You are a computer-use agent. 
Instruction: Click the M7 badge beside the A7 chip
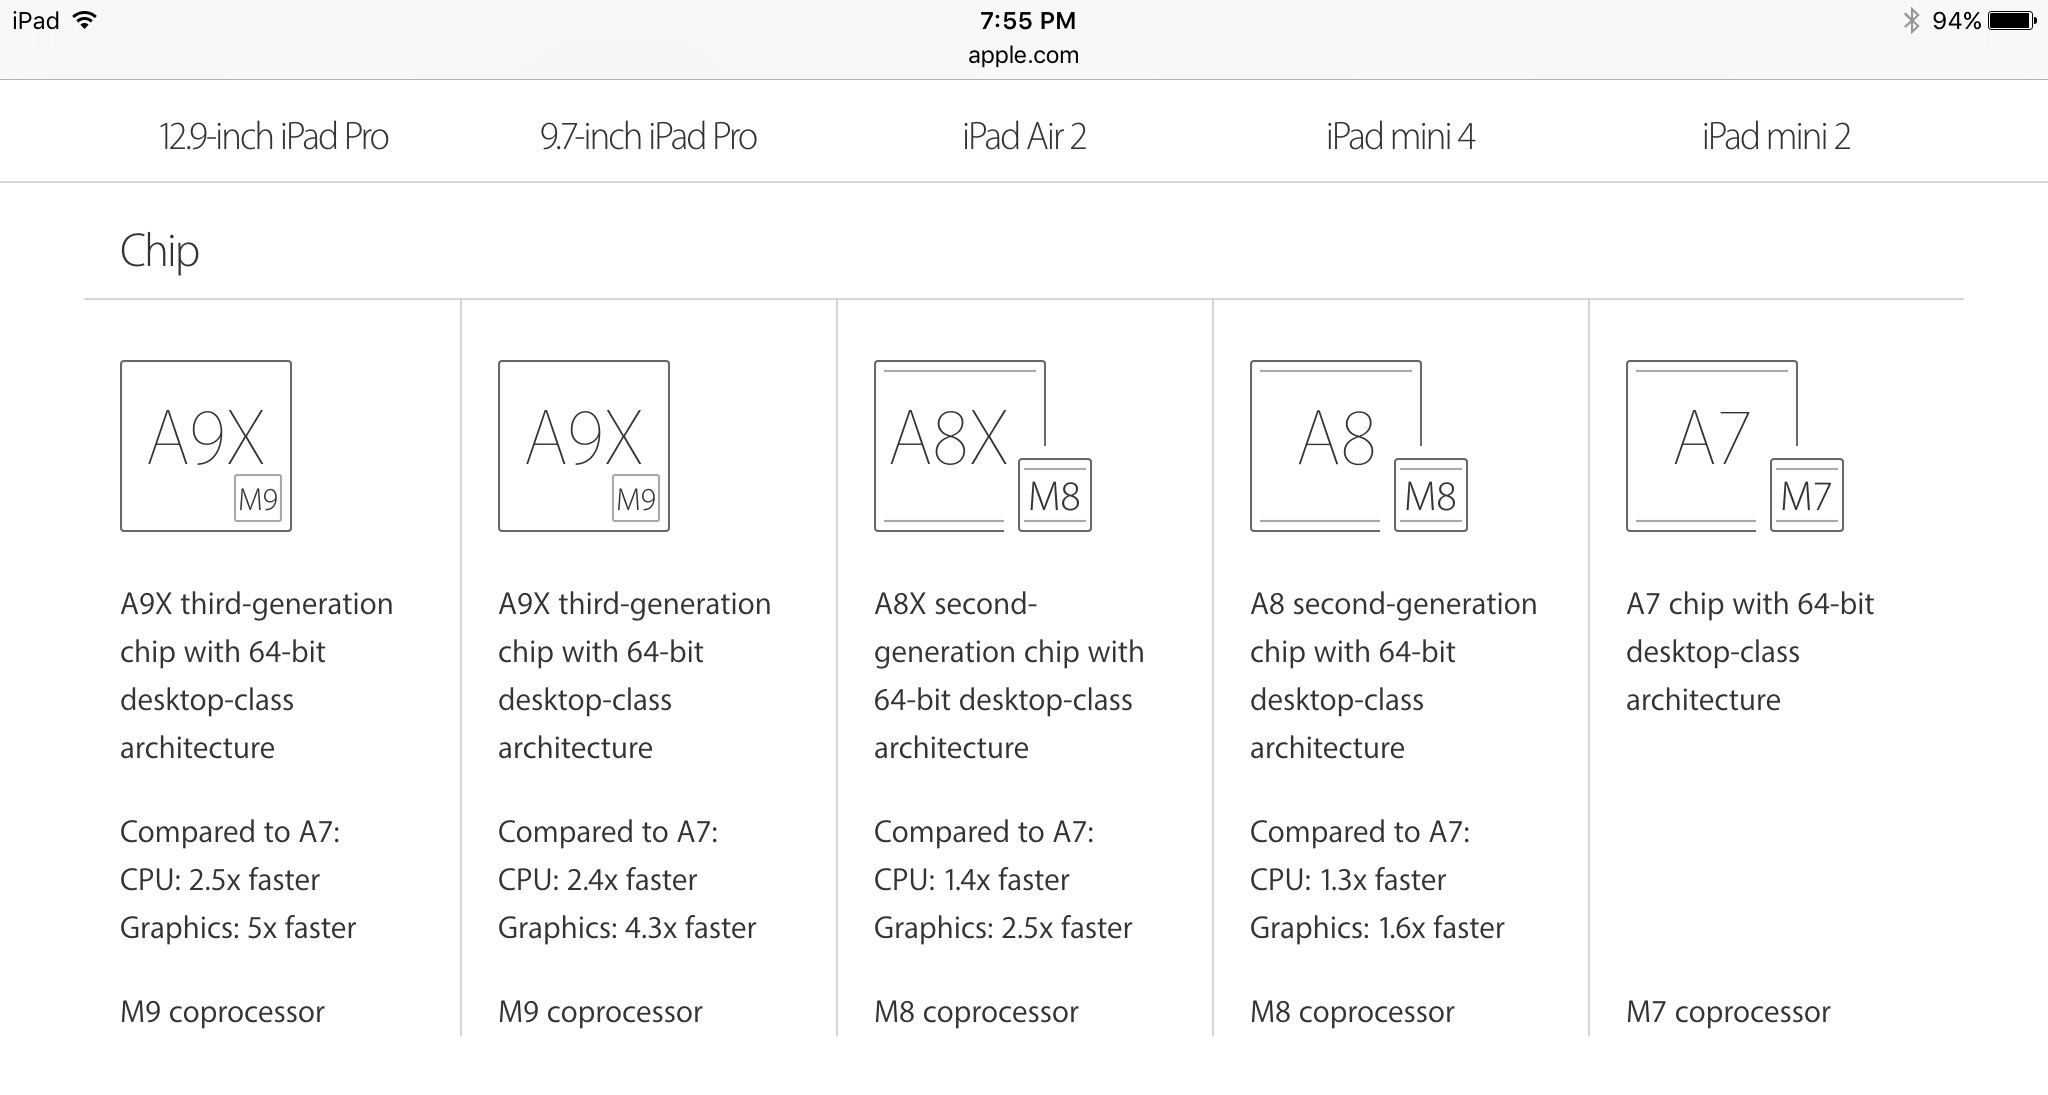pyautogui.click(x=1807, y=495)
